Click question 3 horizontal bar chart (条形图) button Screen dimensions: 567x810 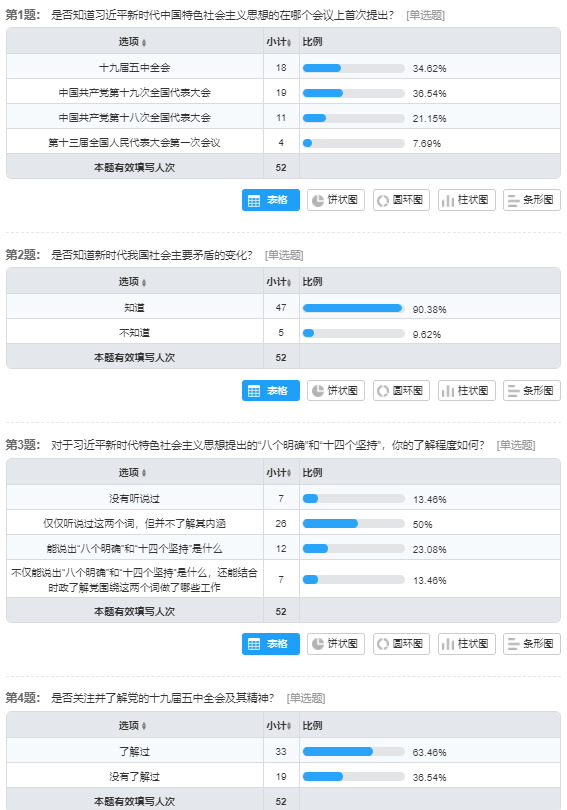531,644
